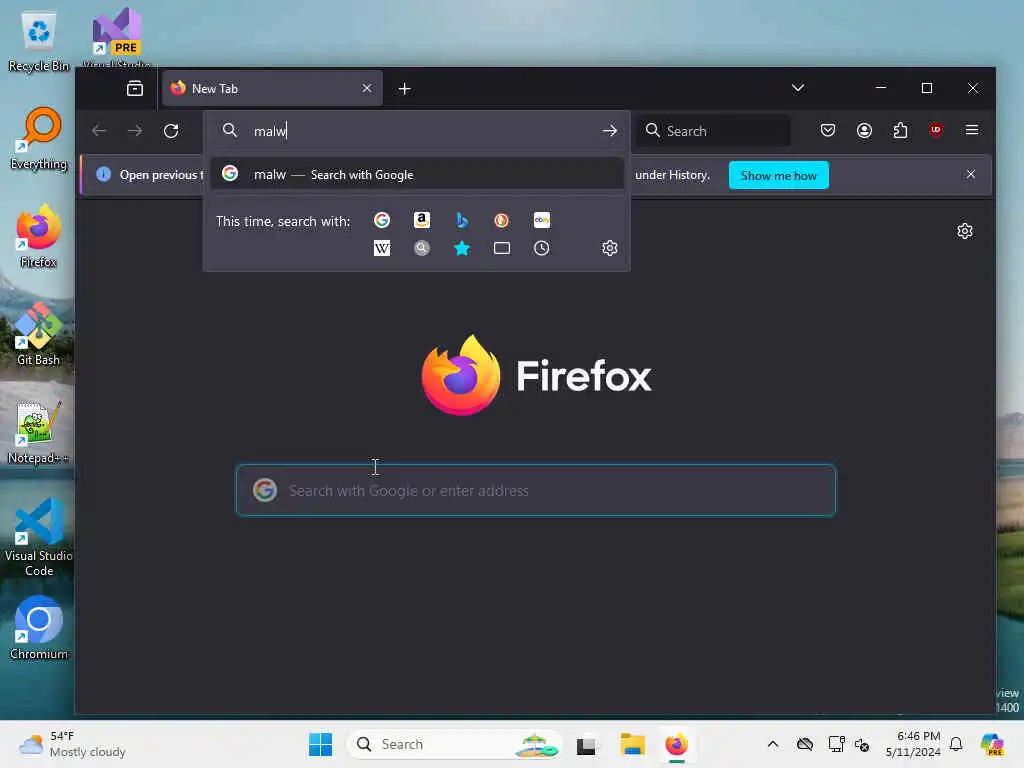Search bookmarks with the star icon
1024x768 pixels.
(462, 248)
